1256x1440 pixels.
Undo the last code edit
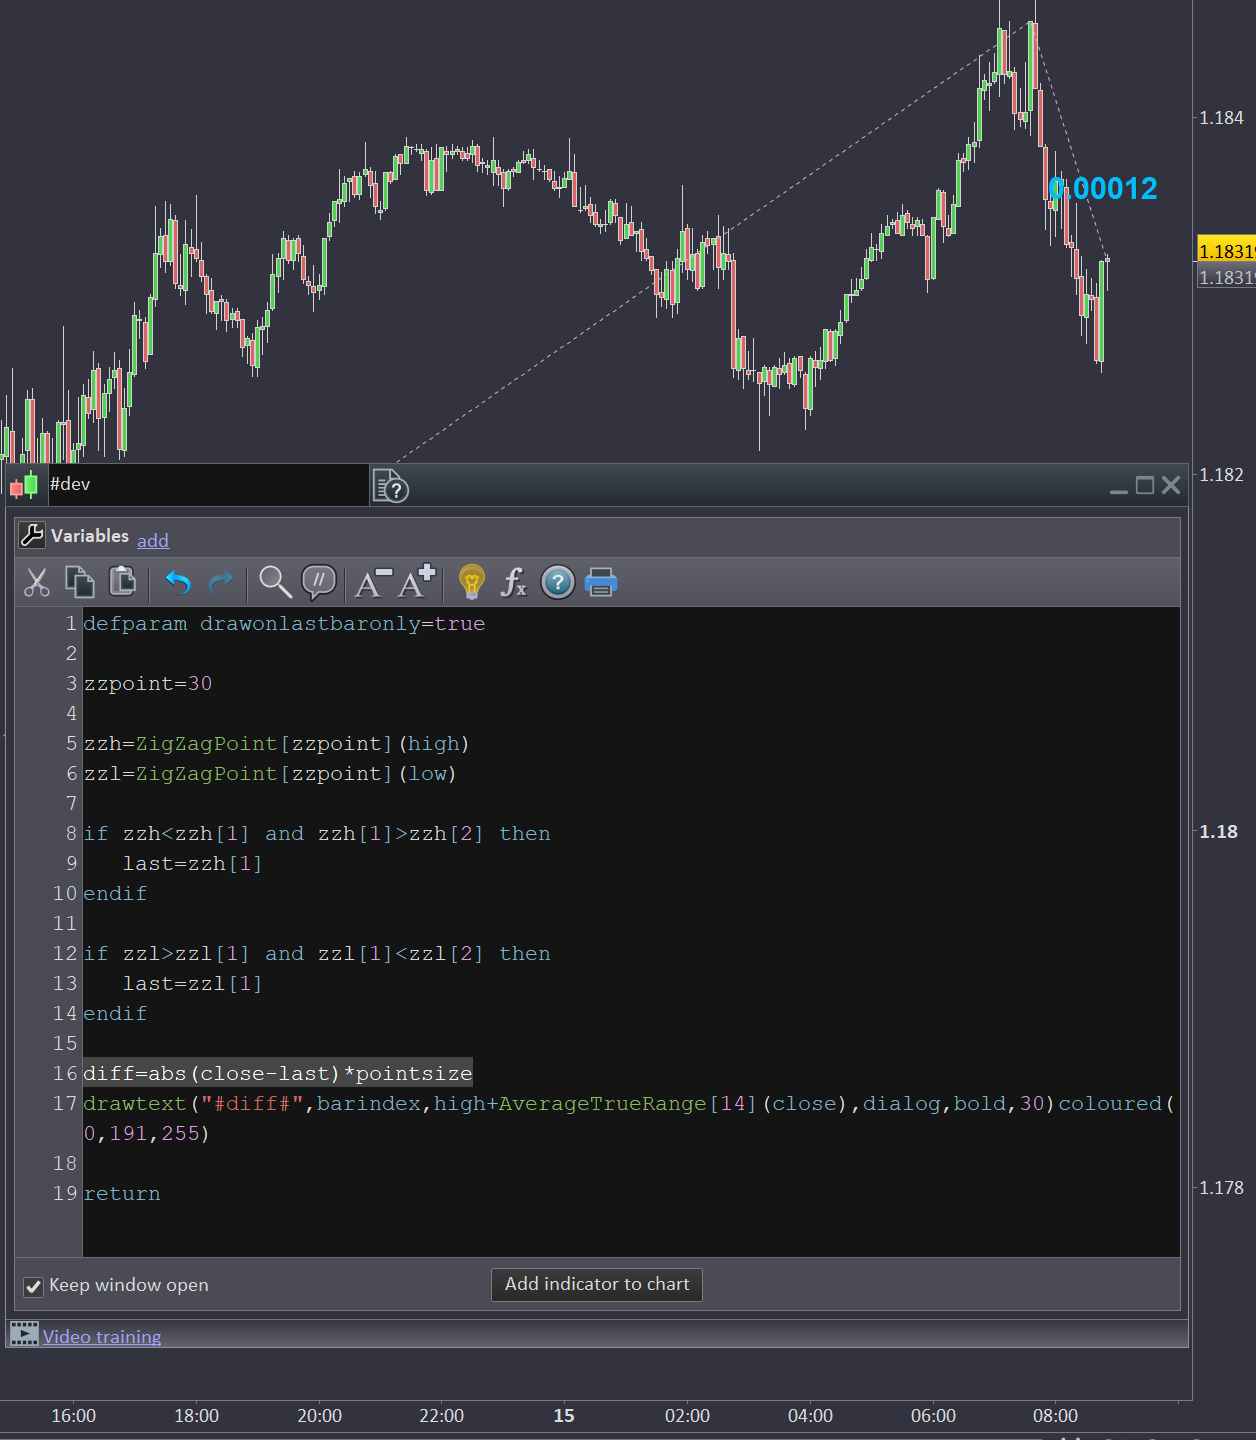178,582
